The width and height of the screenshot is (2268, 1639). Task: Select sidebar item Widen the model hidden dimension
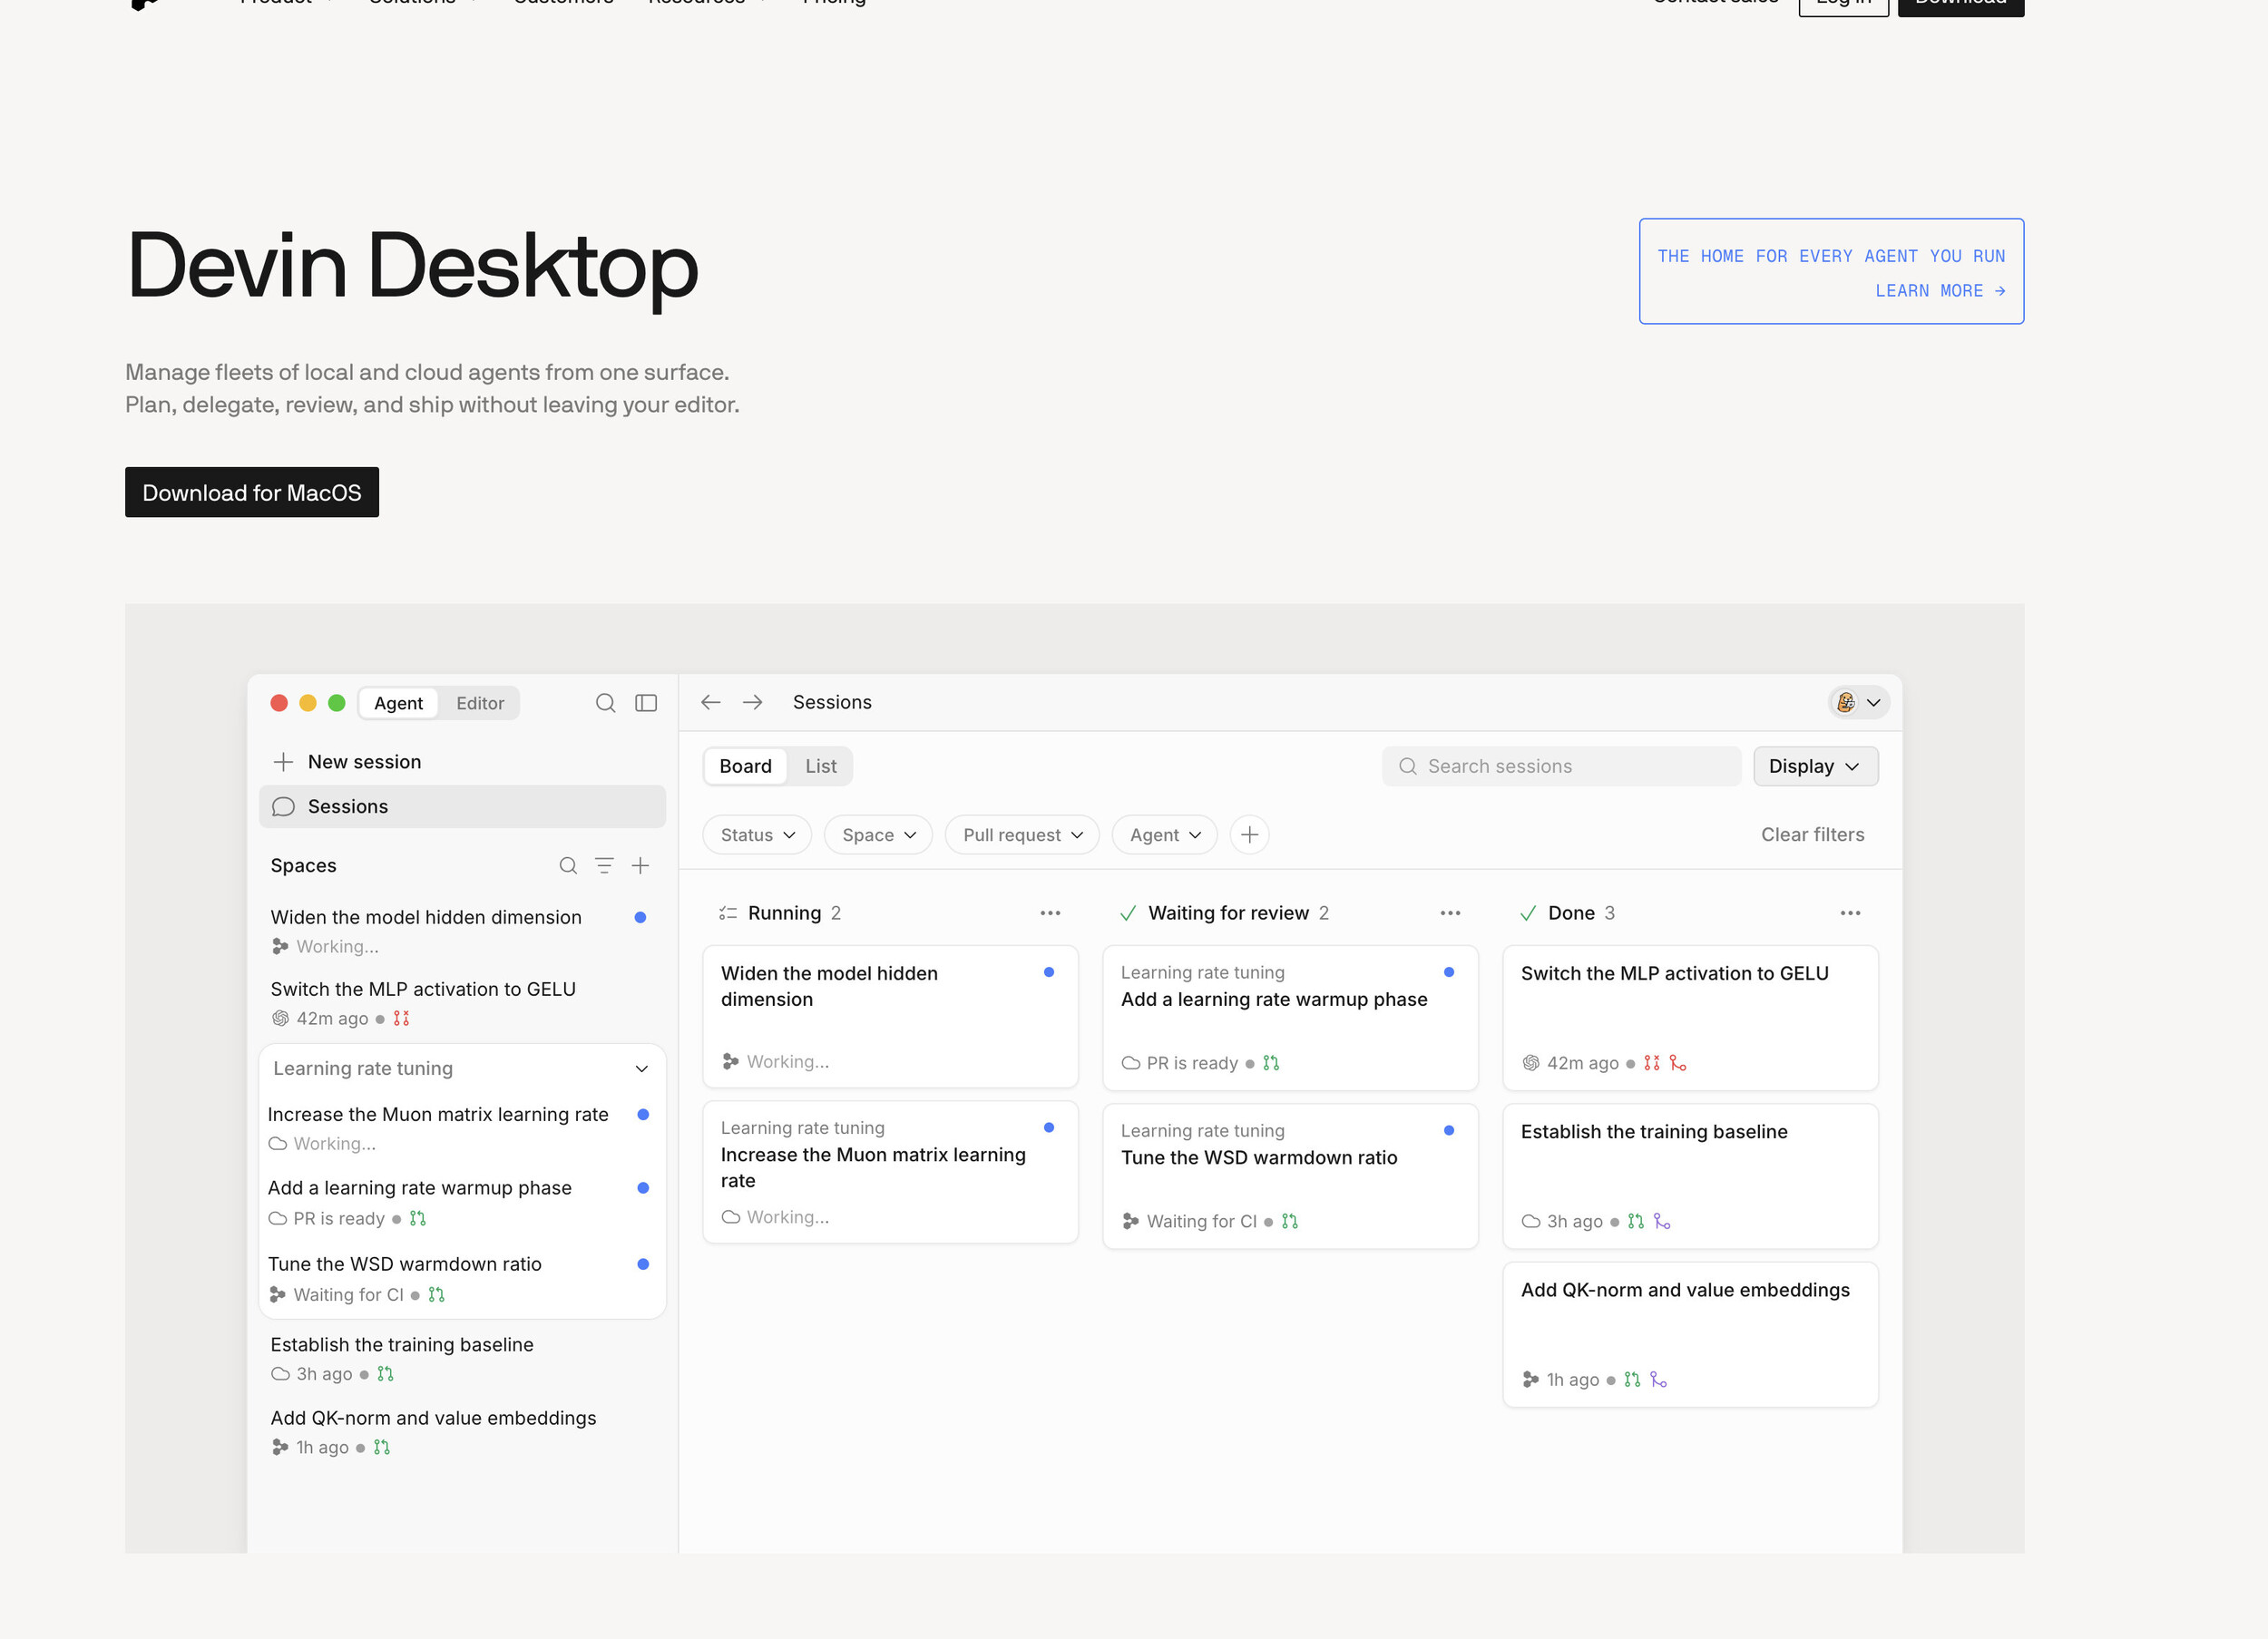[x=460, y=931]
